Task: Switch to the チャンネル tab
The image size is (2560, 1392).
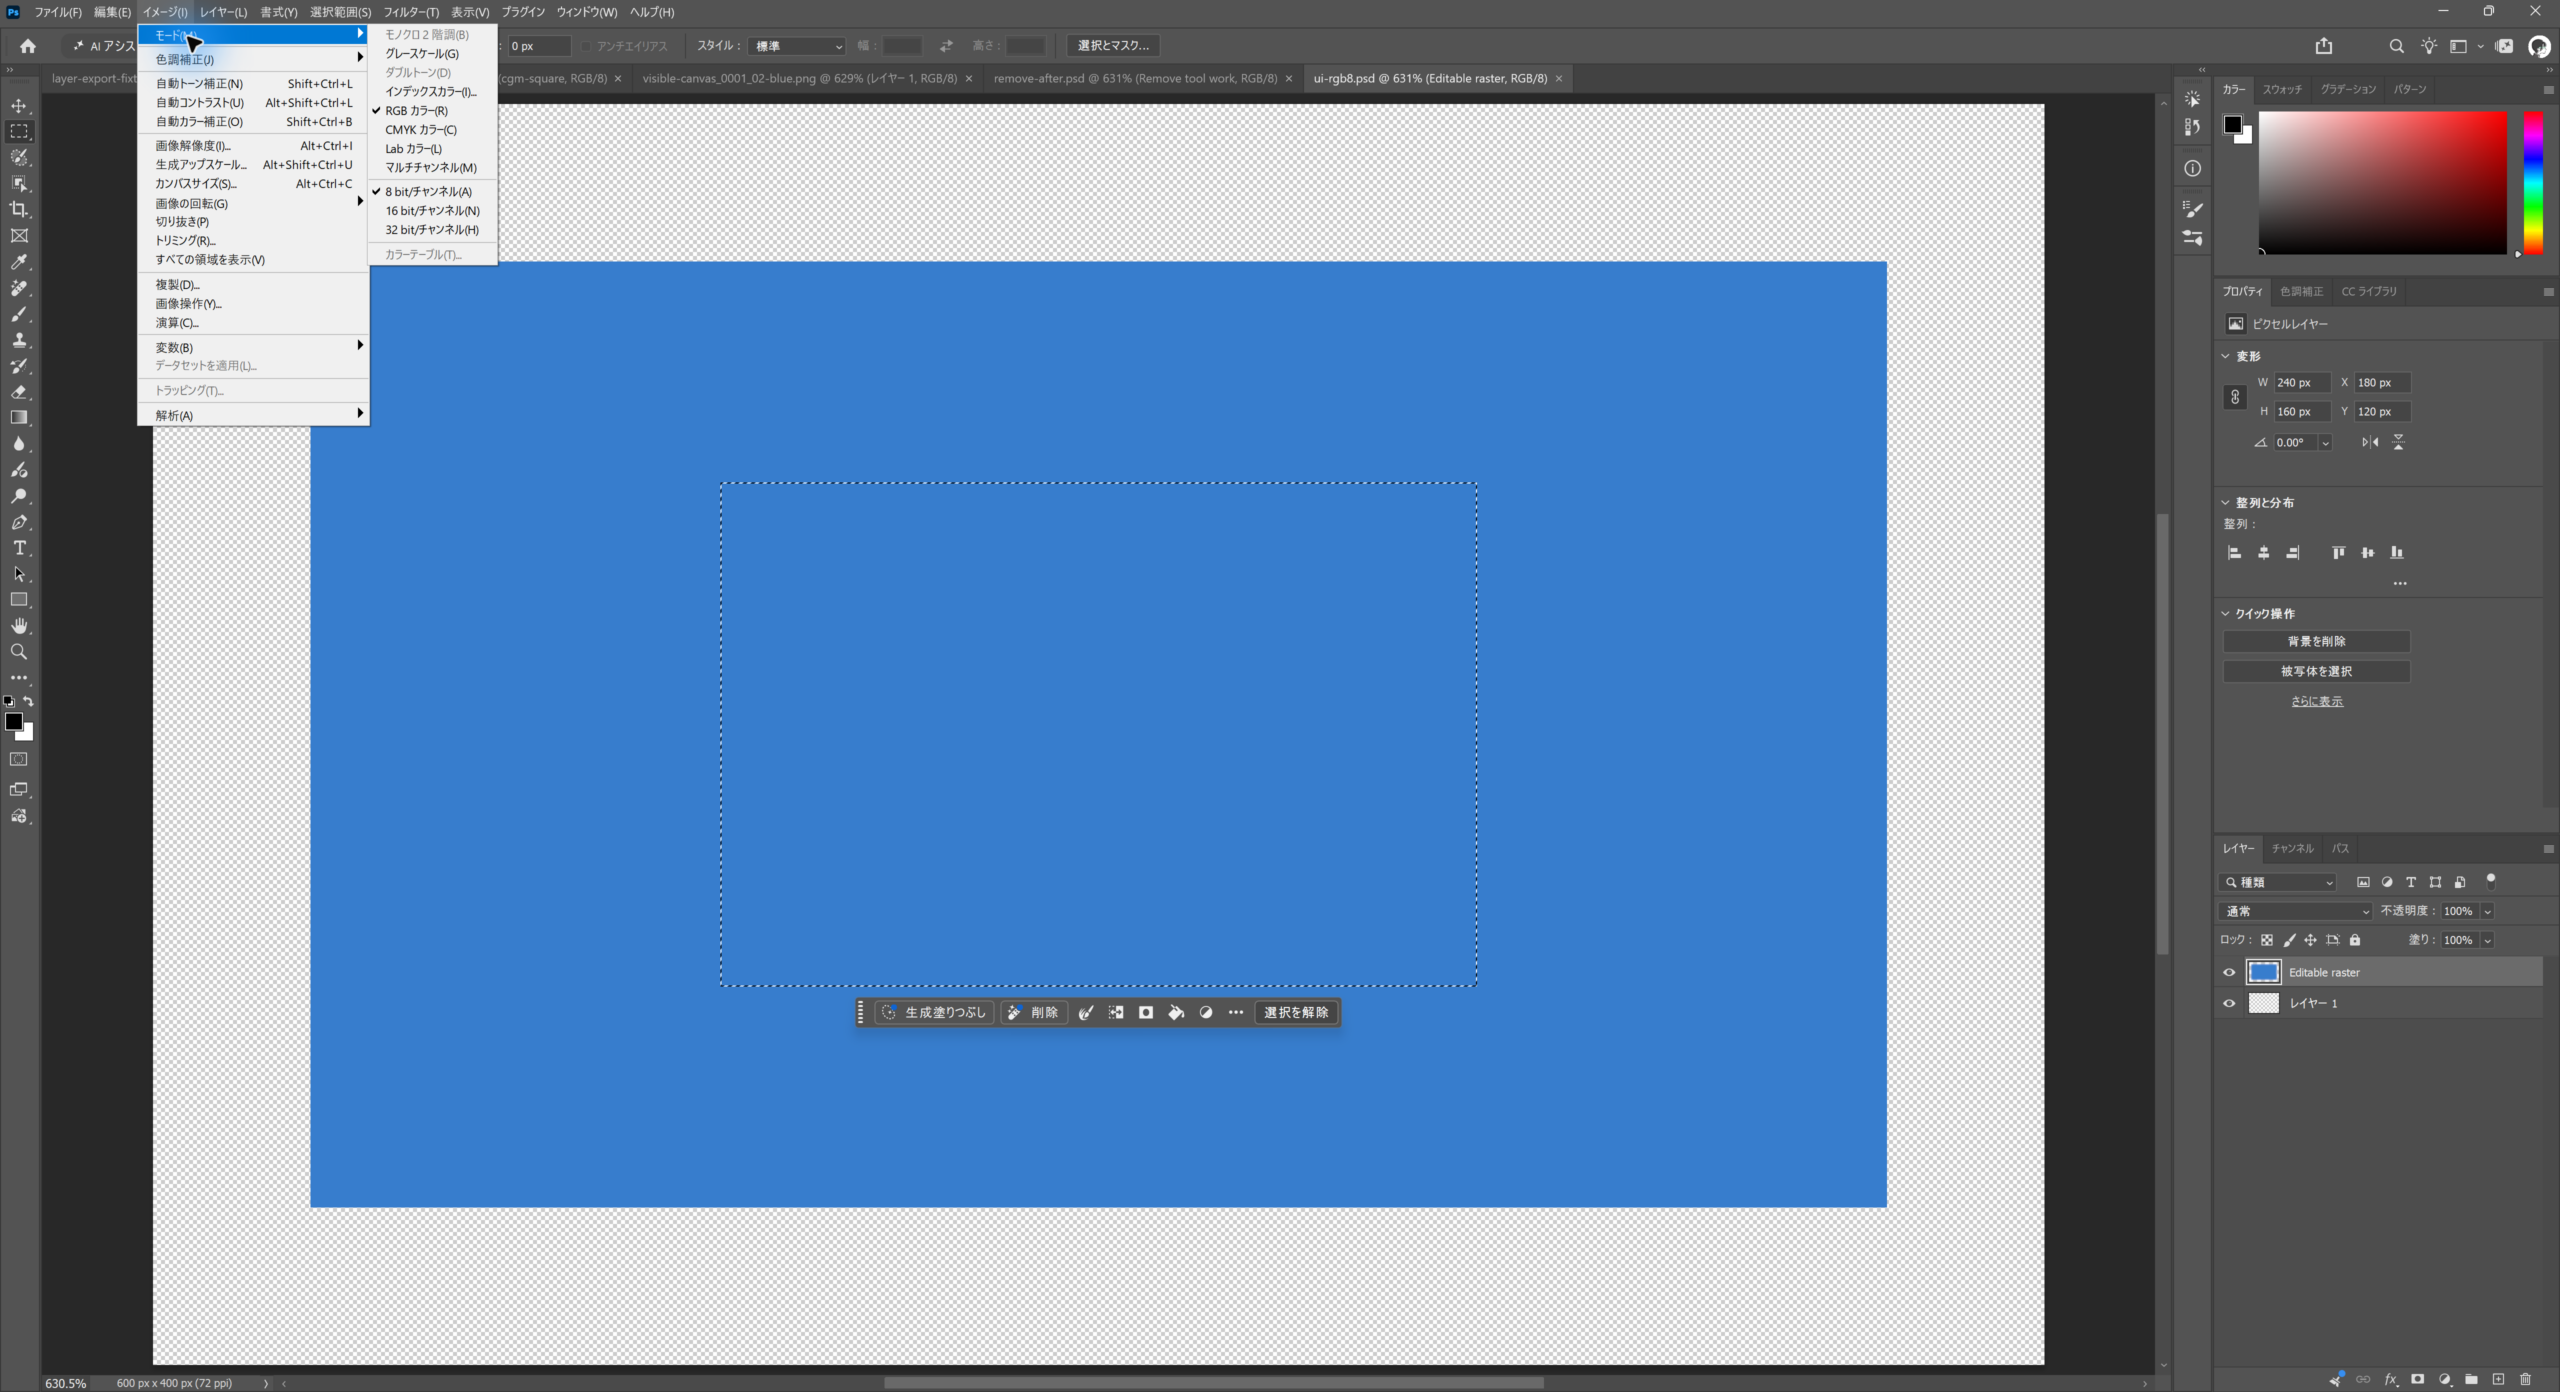Action: point(2292,848)
